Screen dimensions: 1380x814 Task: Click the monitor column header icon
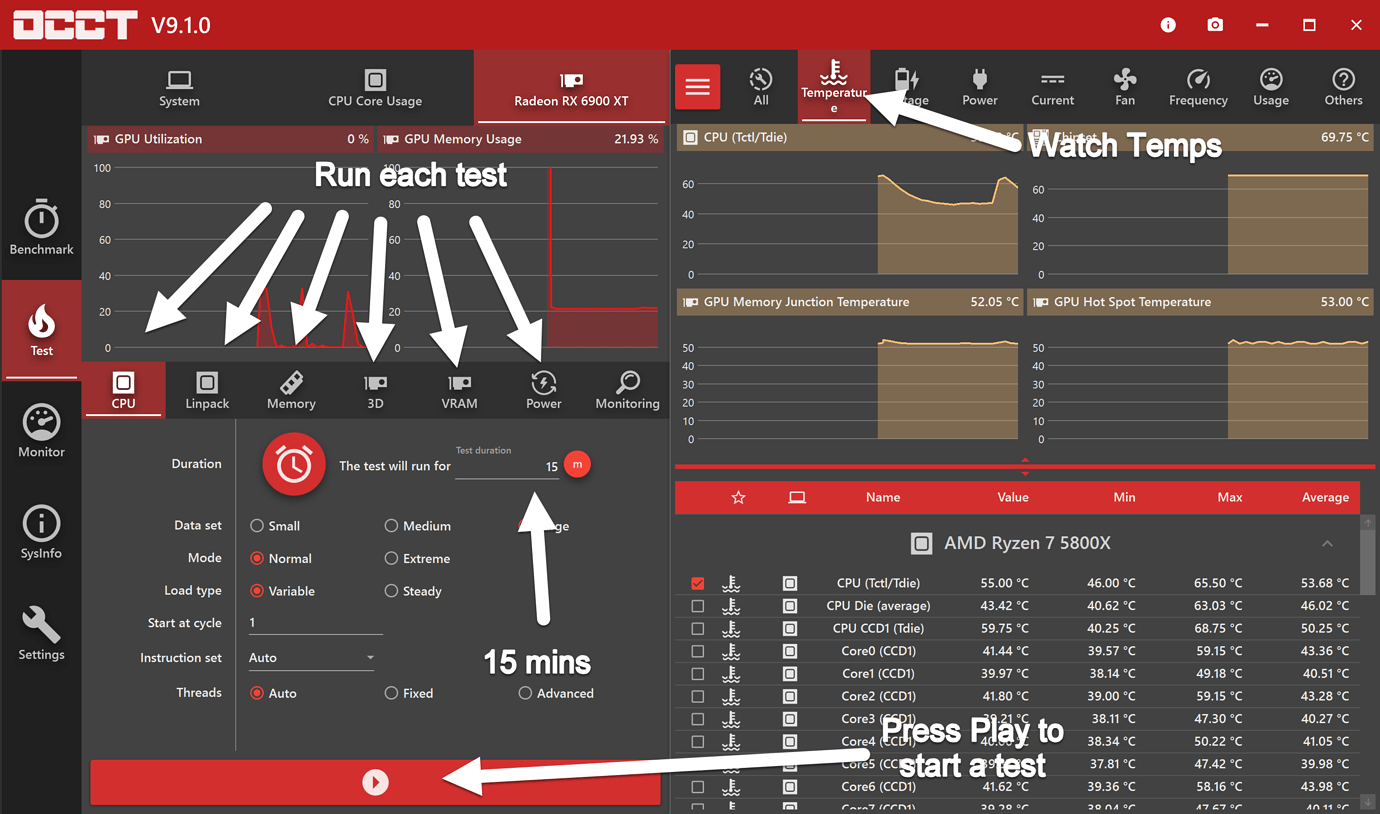click(797, 497)
